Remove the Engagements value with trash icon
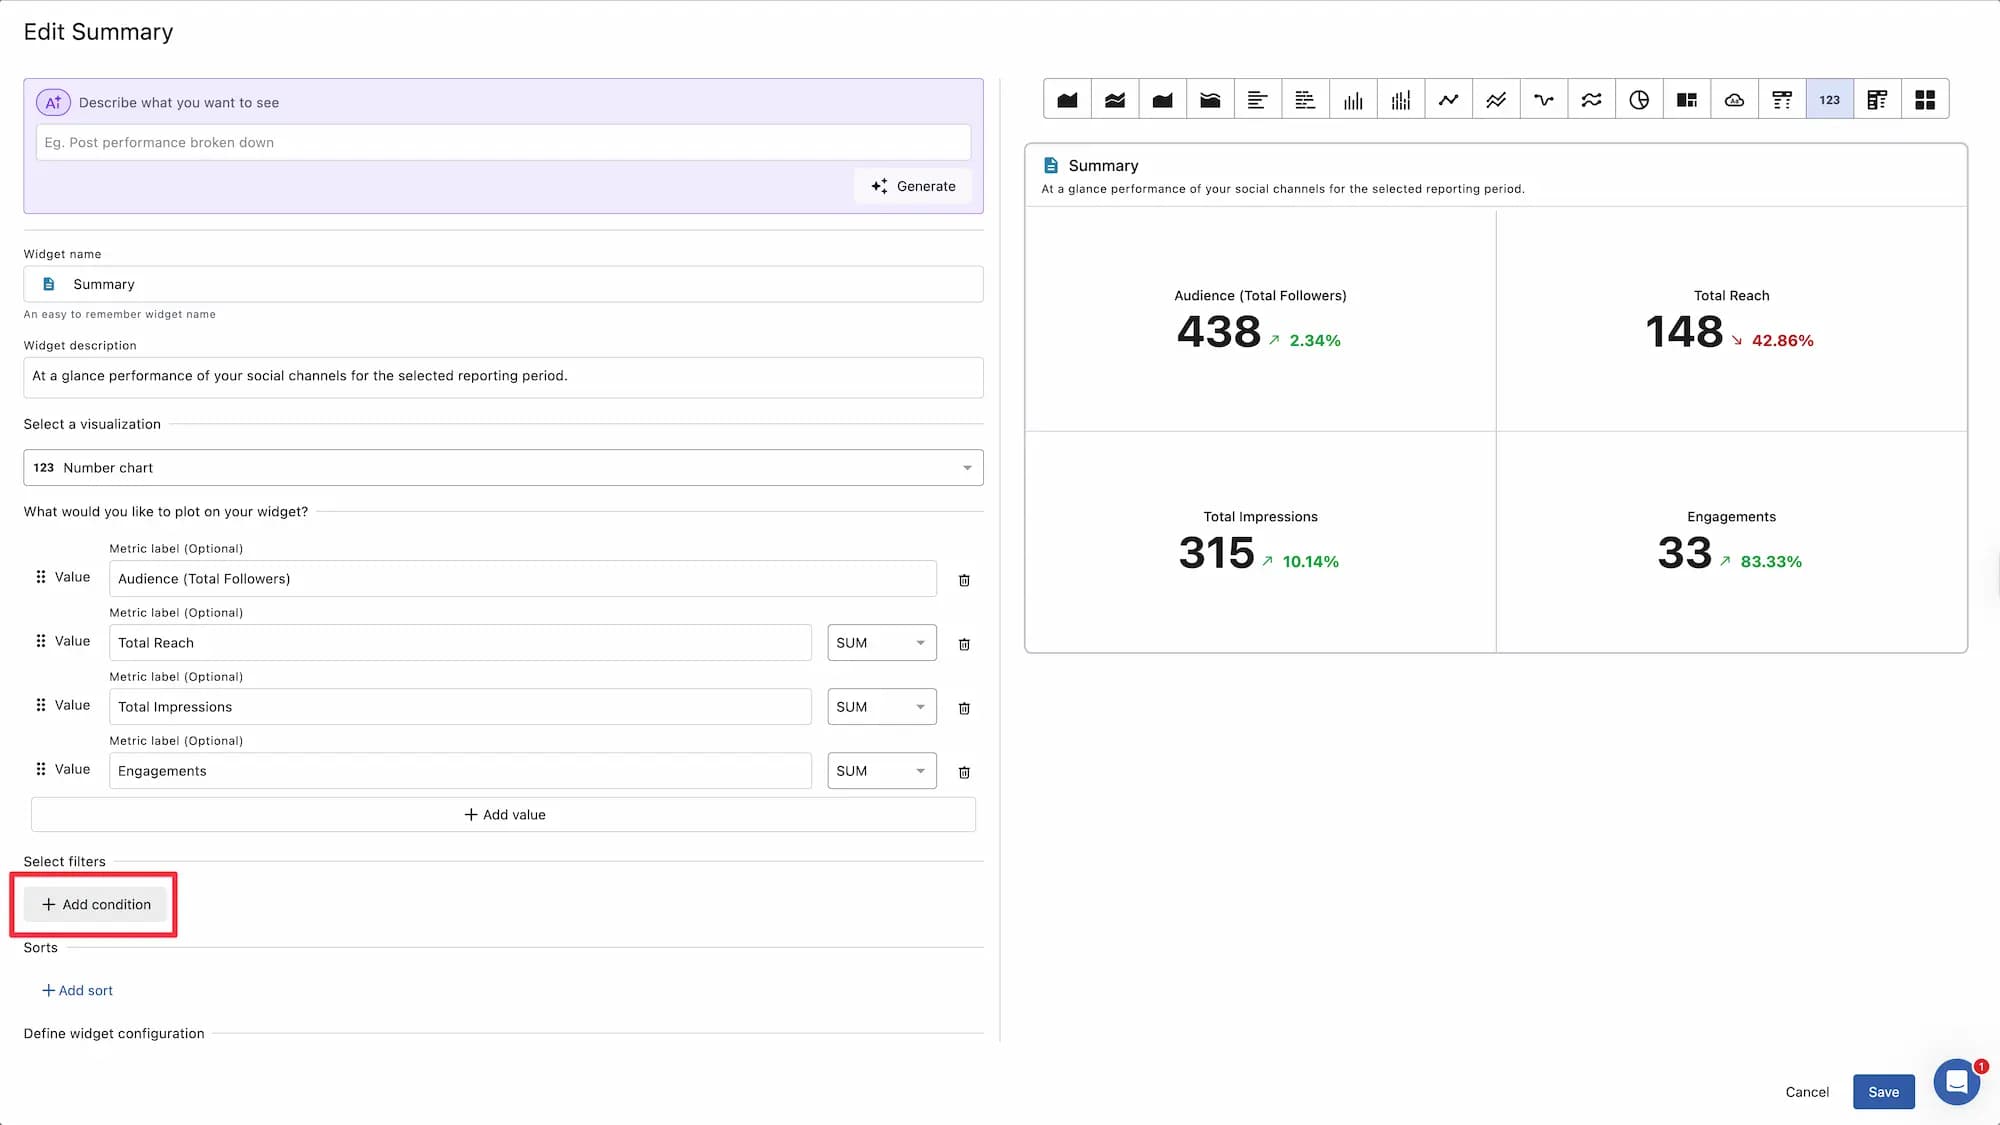Screen dimensions: 2000x1125 964,772
